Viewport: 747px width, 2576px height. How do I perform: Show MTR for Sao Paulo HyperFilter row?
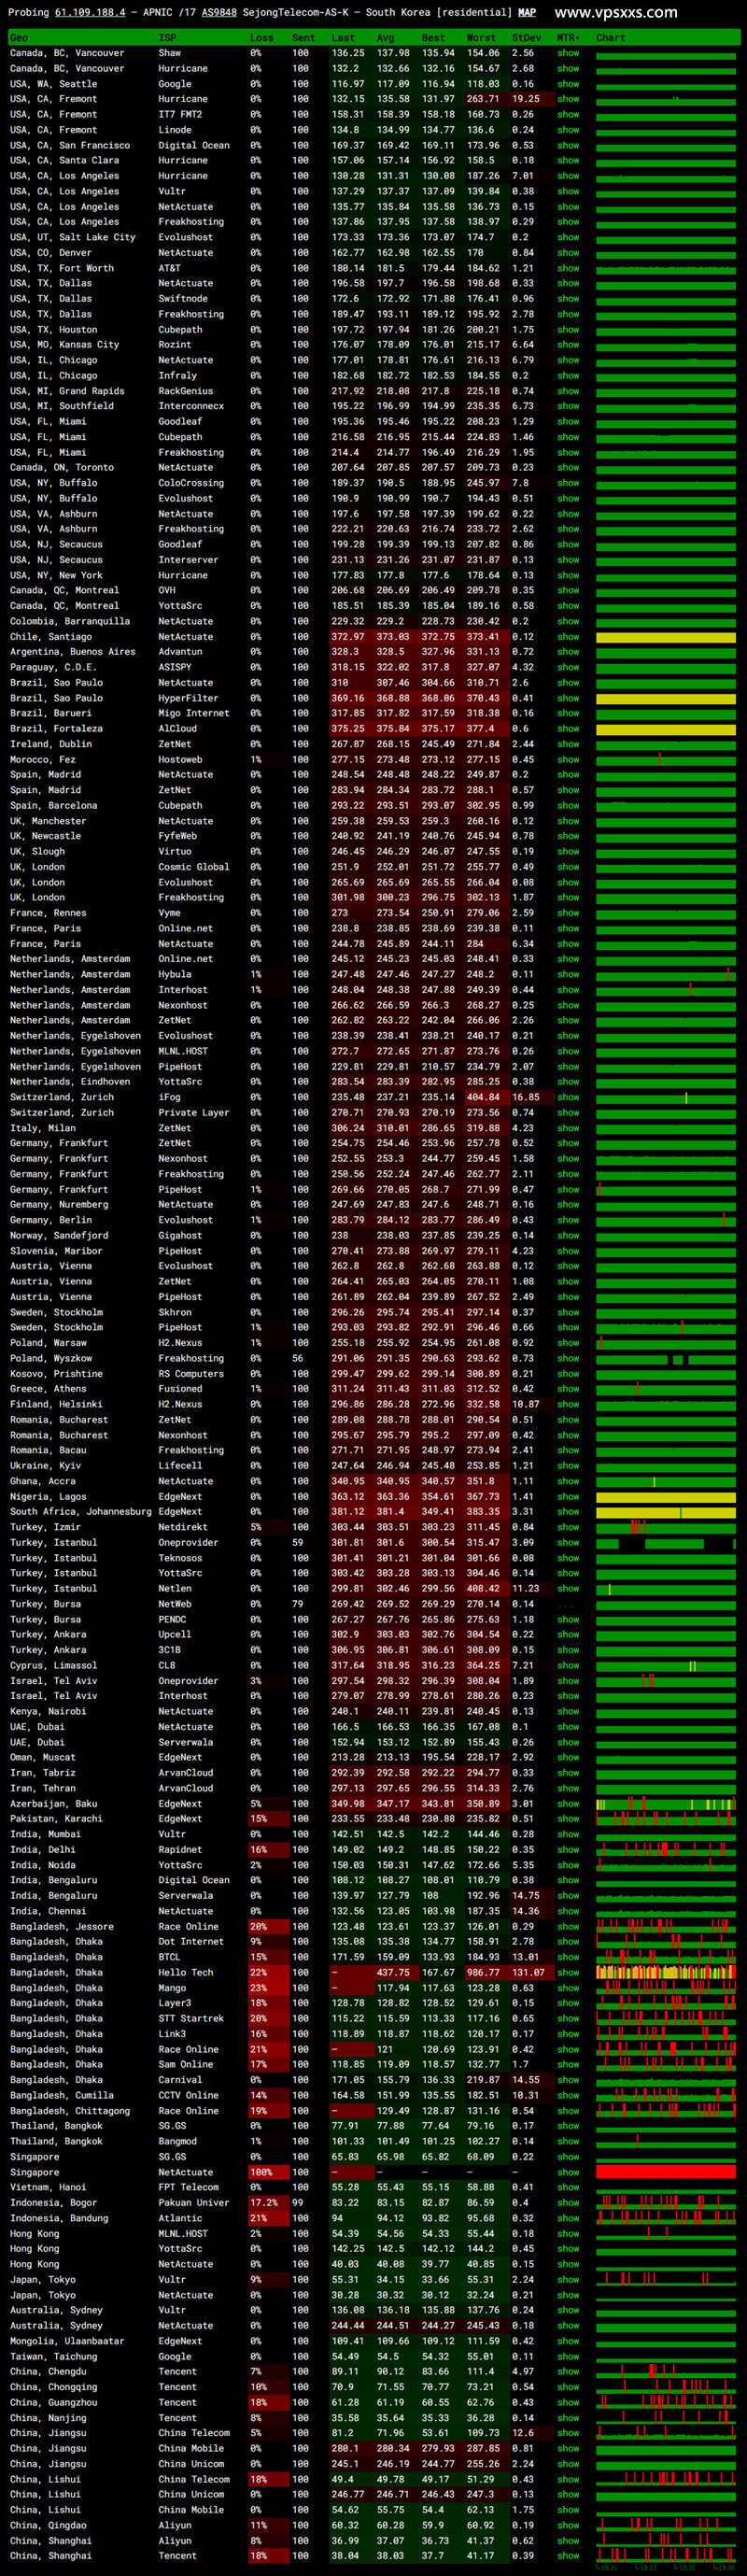point(568,698)
